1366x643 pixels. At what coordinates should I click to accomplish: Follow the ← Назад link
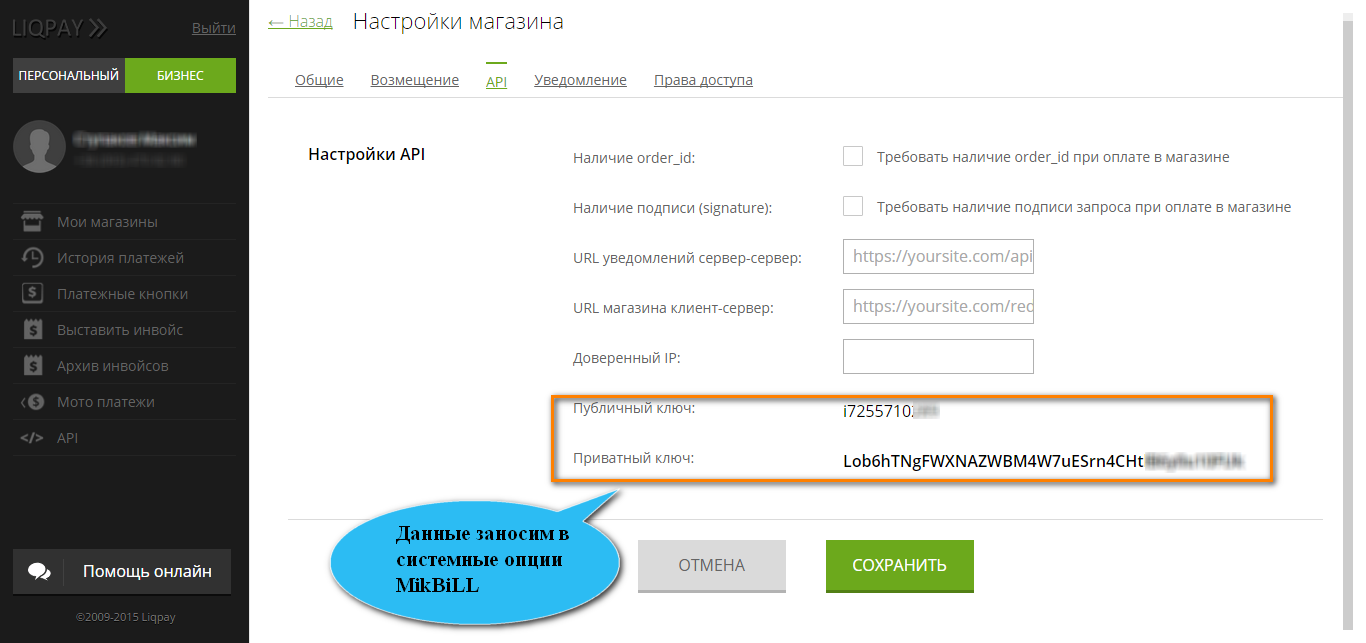click(300, 21)
